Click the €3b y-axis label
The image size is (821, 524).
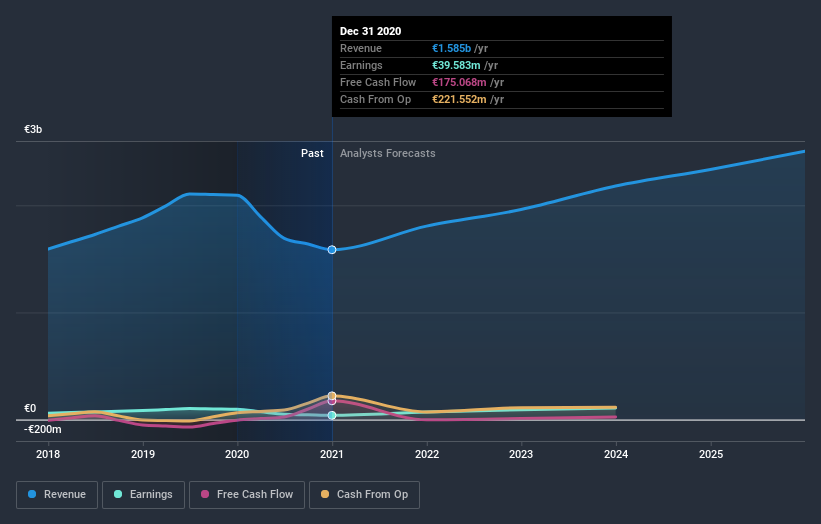(x=33, y=129)
